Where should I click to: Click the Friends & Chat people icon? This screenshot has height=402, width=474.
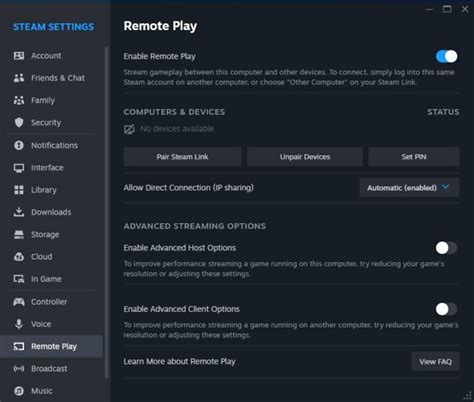point(19,78)
